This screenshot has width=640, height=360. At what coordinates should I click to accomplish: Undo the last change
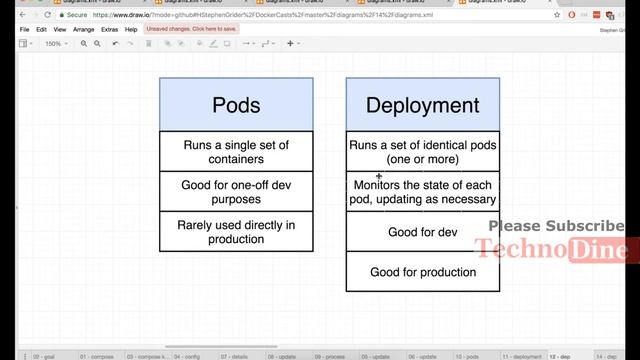coord(116,43)
